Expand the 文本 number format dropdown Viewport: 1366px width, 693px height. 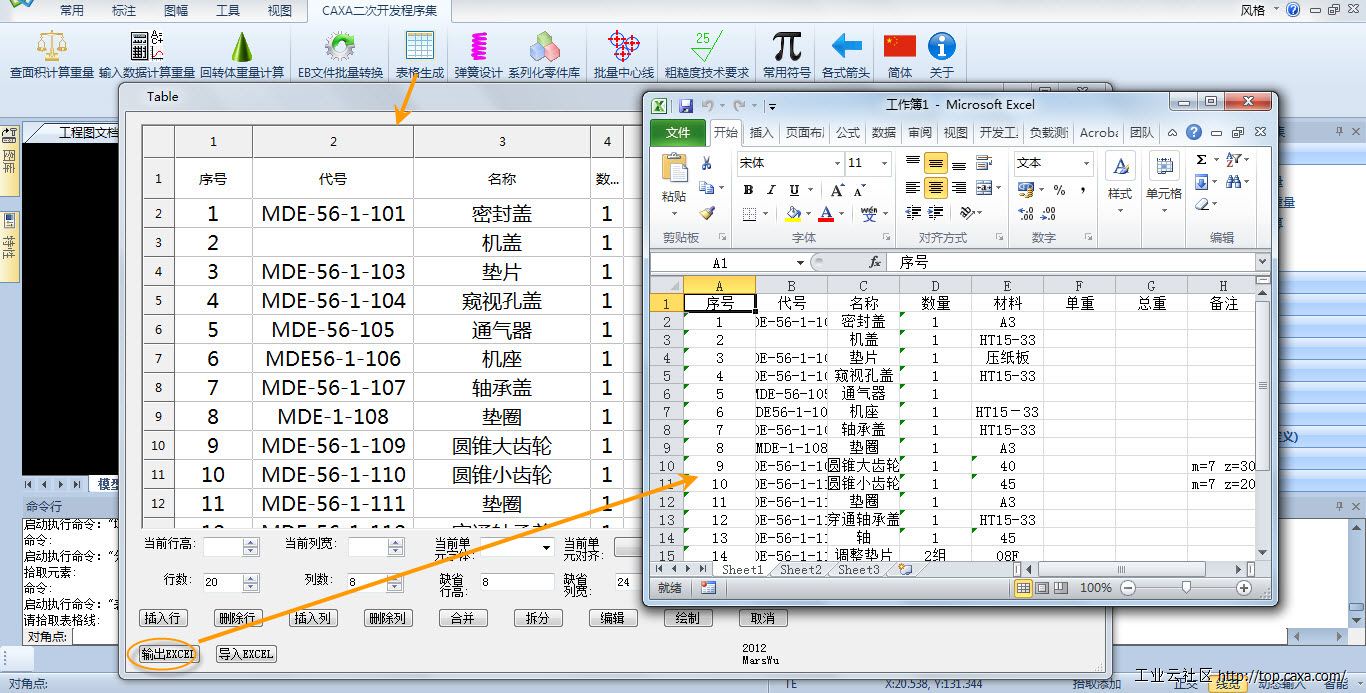coord(1086,163)
